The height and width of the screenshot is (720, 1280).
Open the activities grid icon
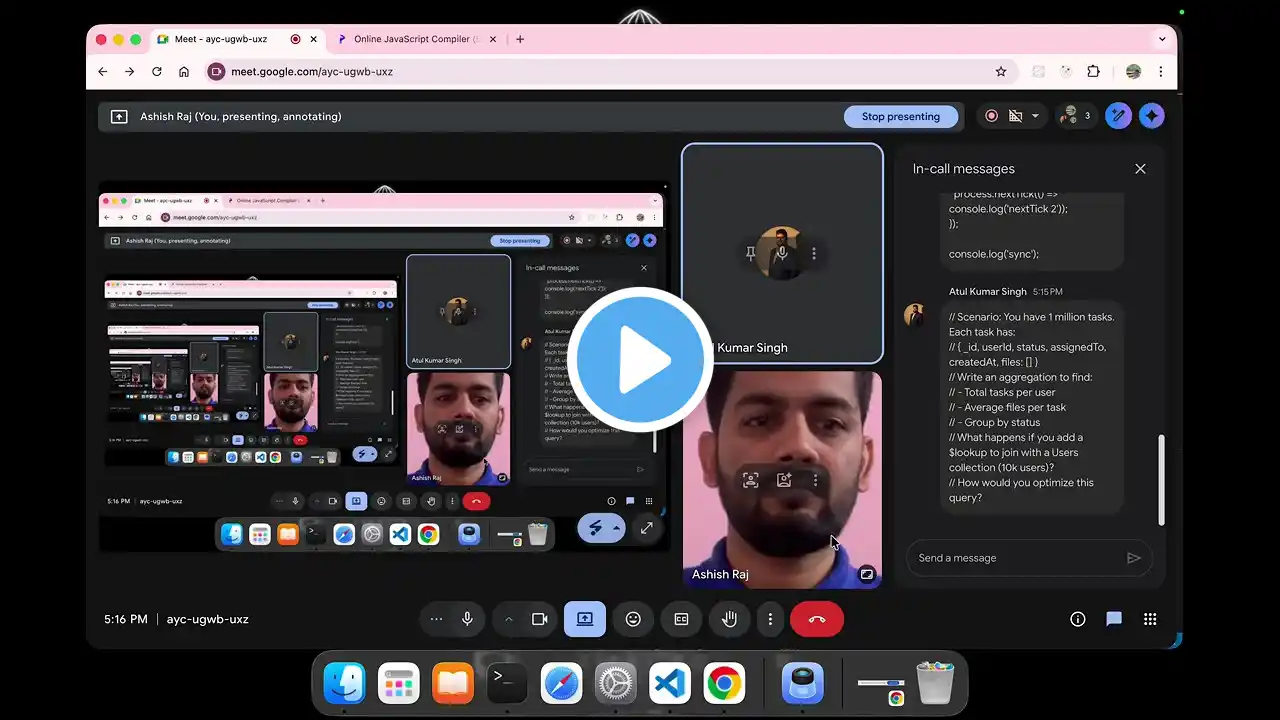point(1150,619)
